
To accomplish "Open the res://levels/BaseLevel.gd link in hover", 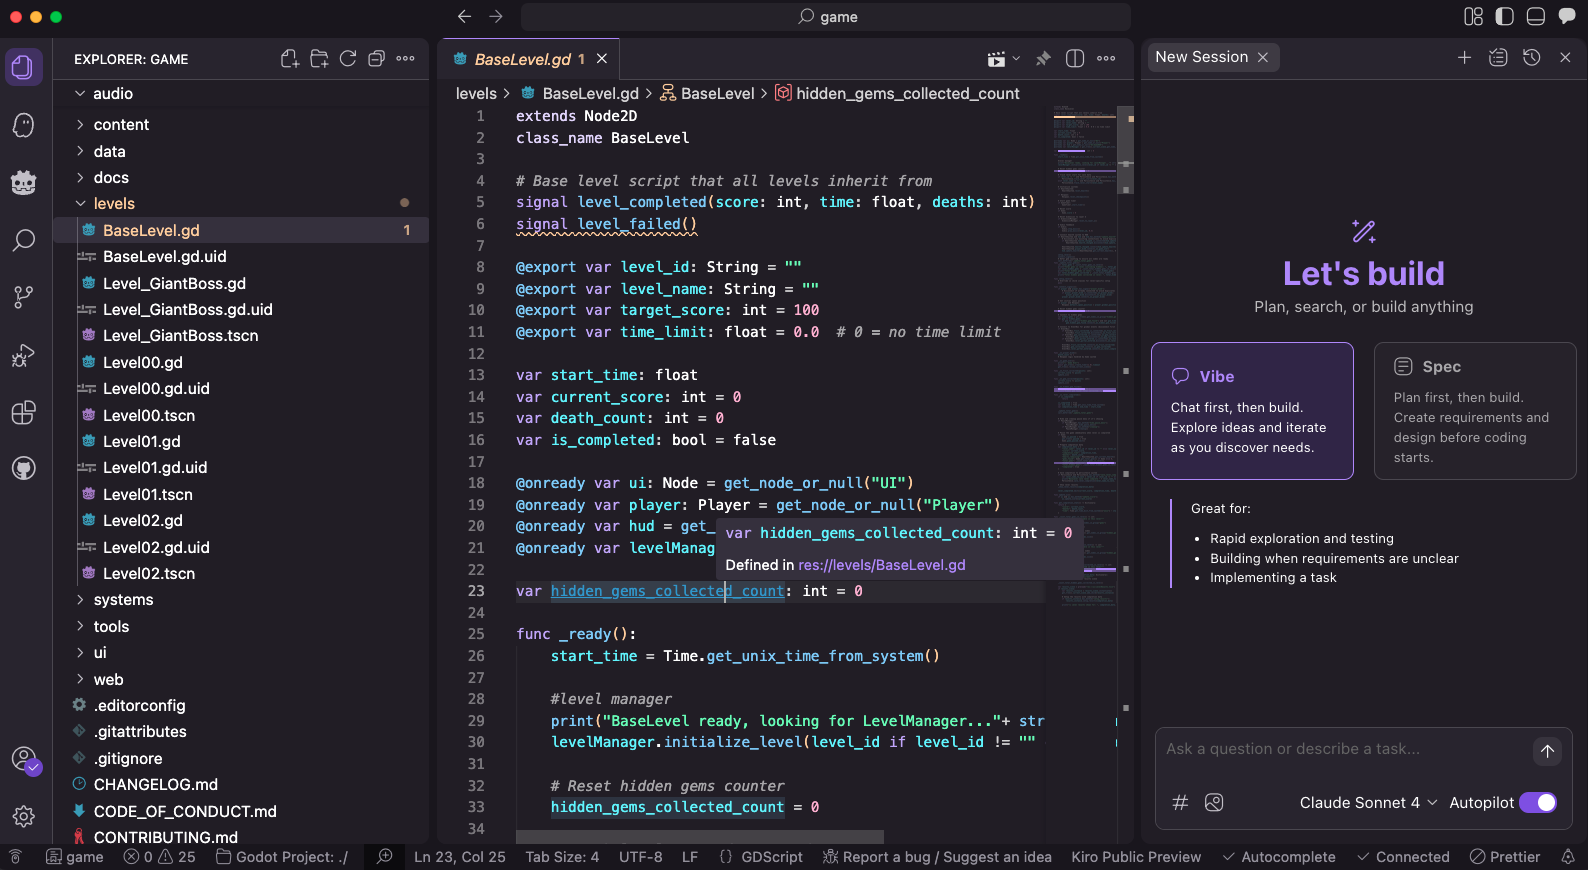I will [x=882, y=565].
